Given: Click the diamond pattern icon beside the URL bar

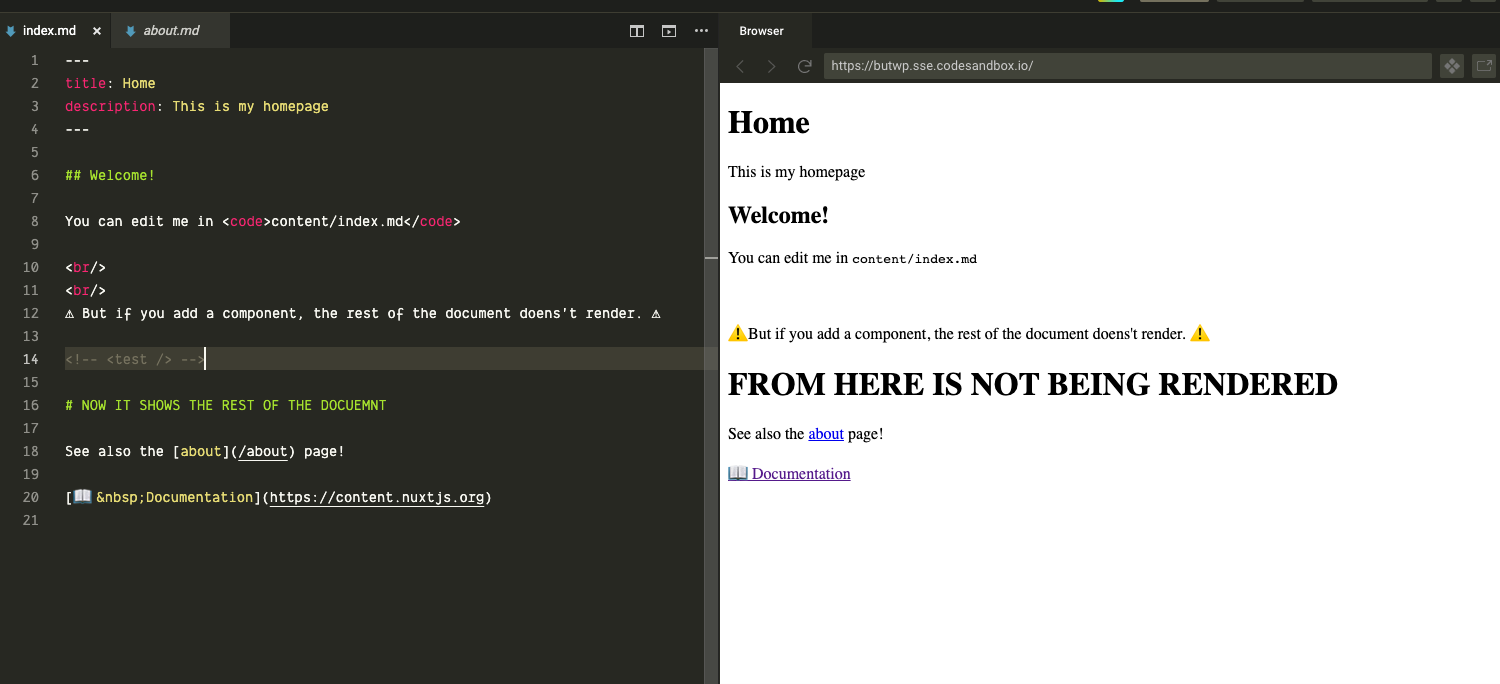Looking at the screenshot, I should 1451,65.
